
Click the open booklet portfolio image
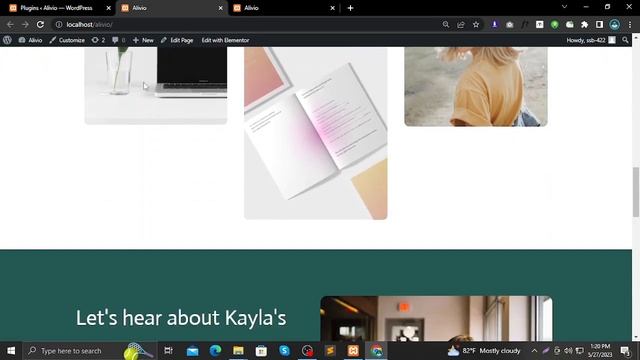pyautogui.click(x=316, y=133)
